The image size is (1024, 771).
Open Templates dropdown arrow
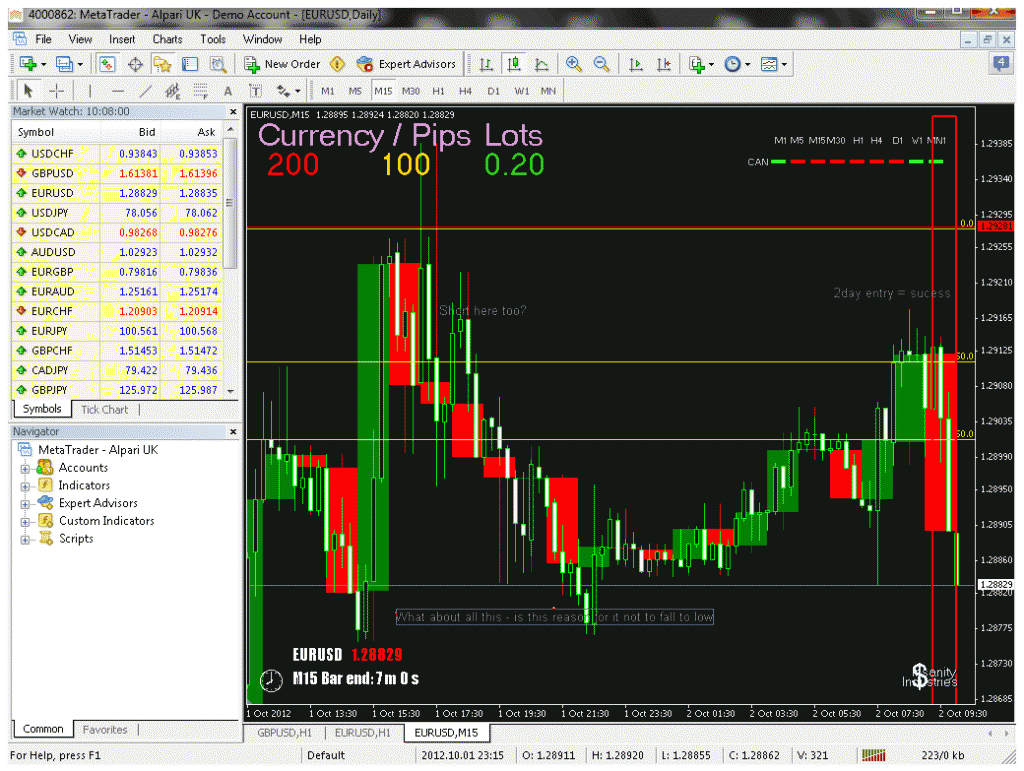784,65
